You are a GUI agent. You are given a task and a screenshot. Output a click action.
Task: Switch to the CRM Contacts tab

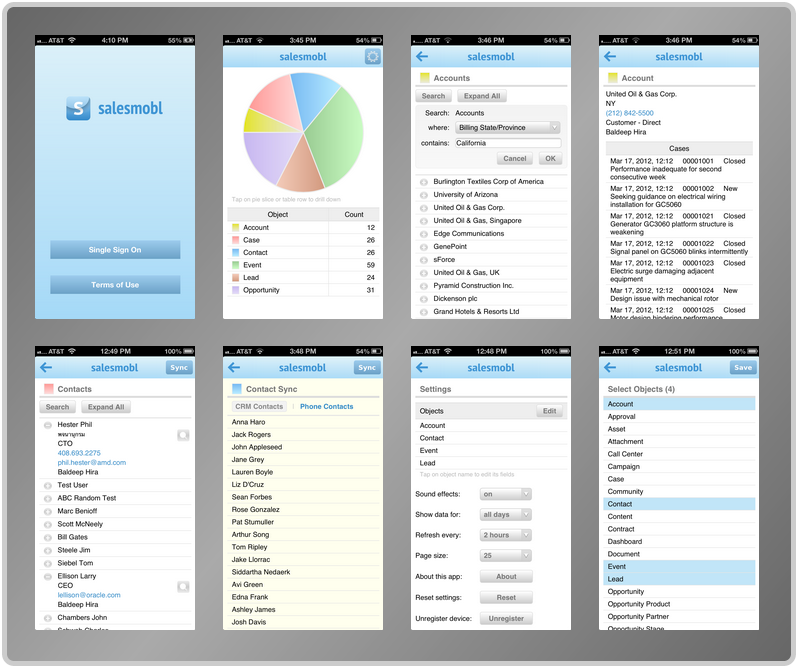pyautogui.click(x=259, y=406)
